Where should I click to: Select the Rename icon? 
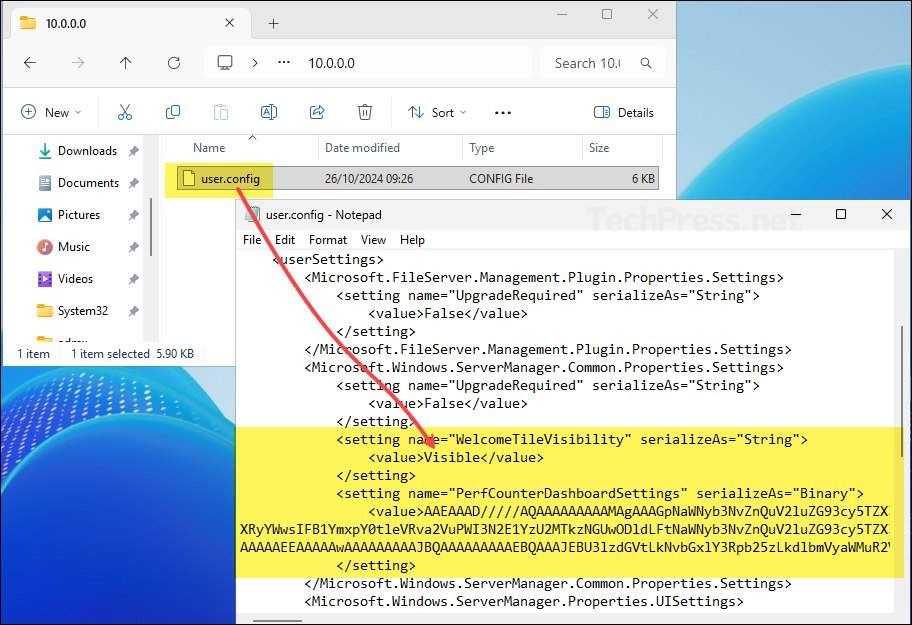click(x=268, y=112)
